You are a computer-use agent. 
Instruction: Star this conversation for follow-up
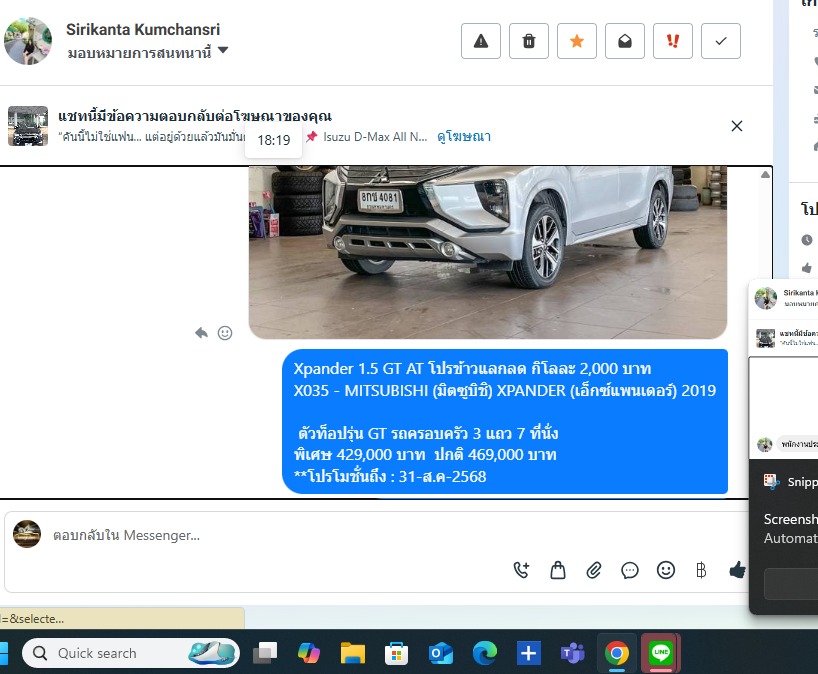pyautogui.click(x=576, y=41)
